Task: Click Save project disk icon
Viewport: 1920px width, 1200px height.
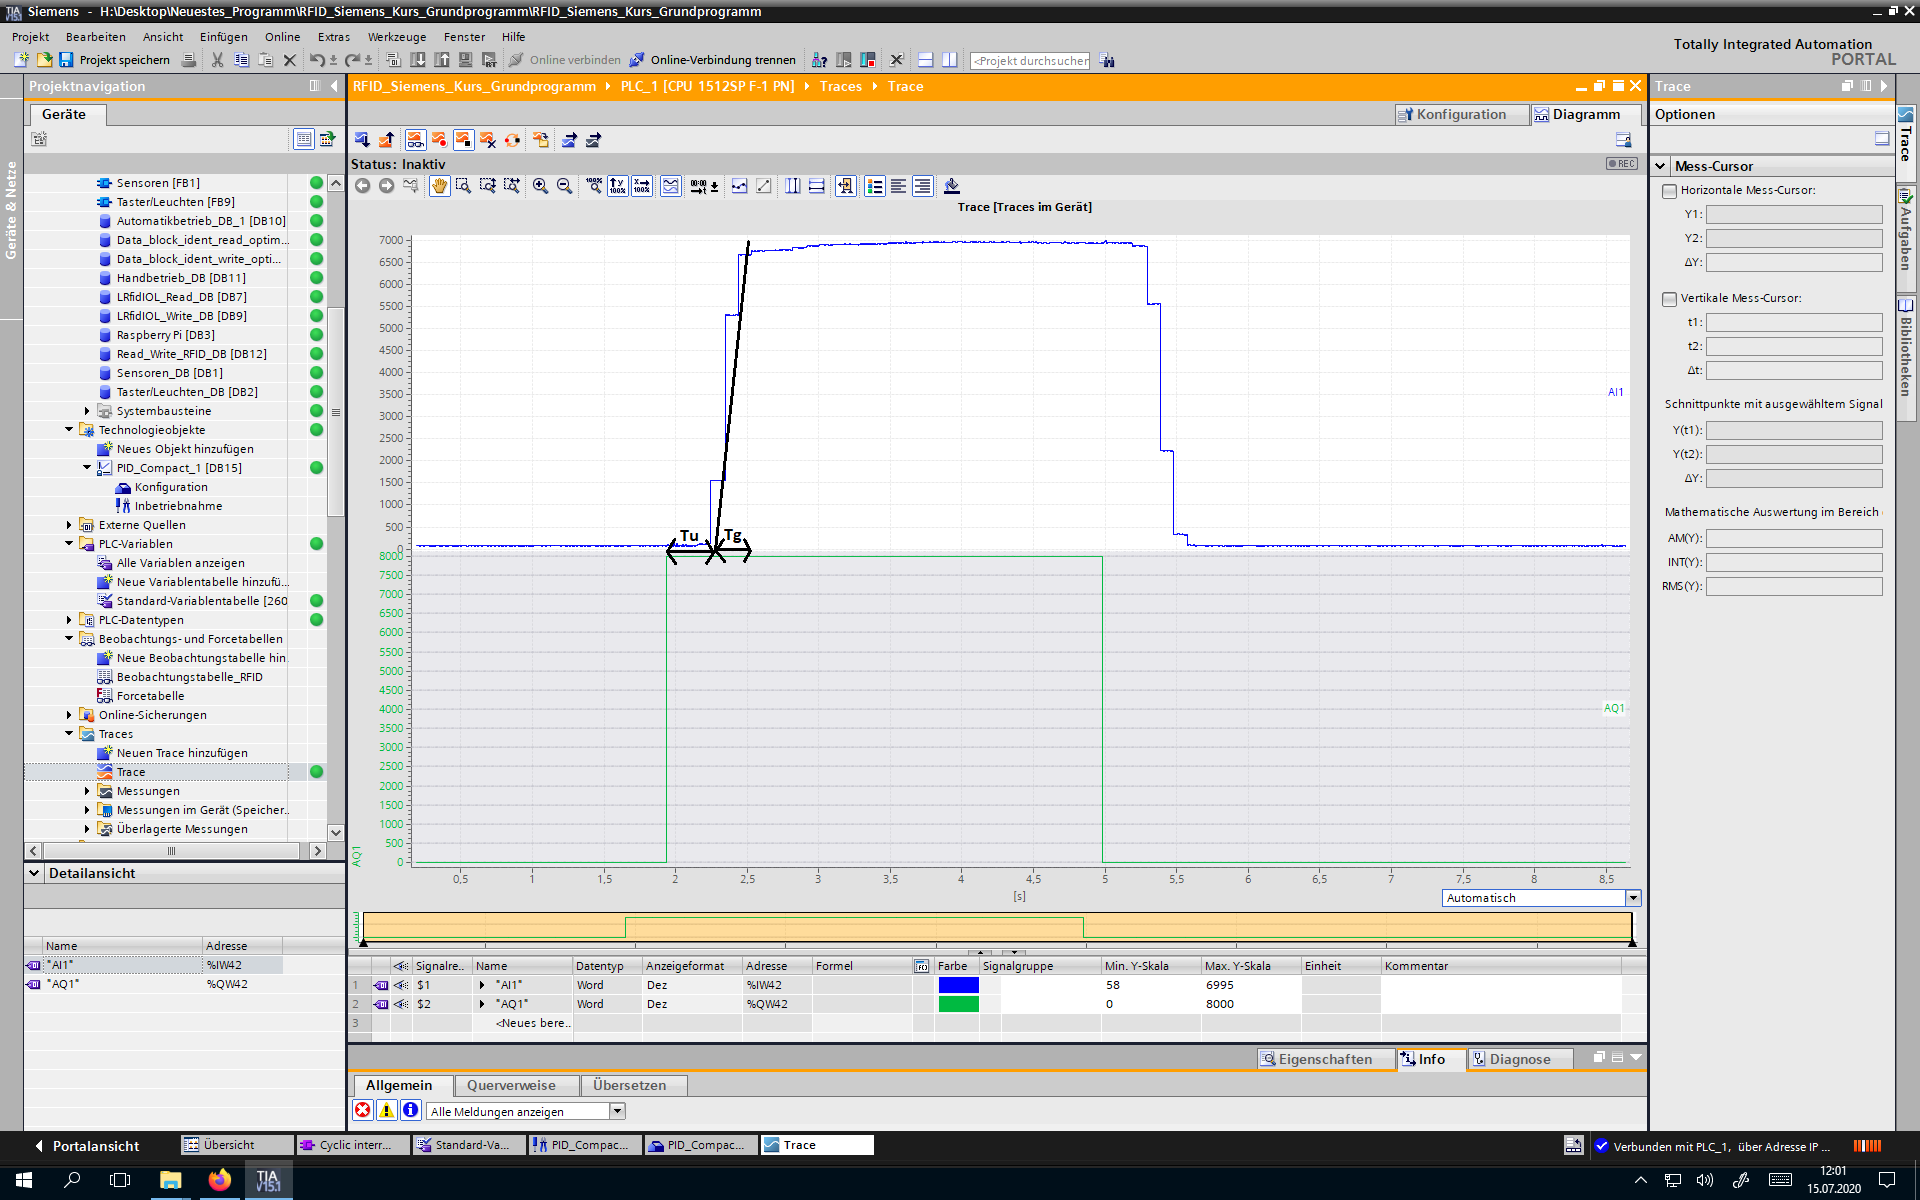Action: click(x=66, y=60)
